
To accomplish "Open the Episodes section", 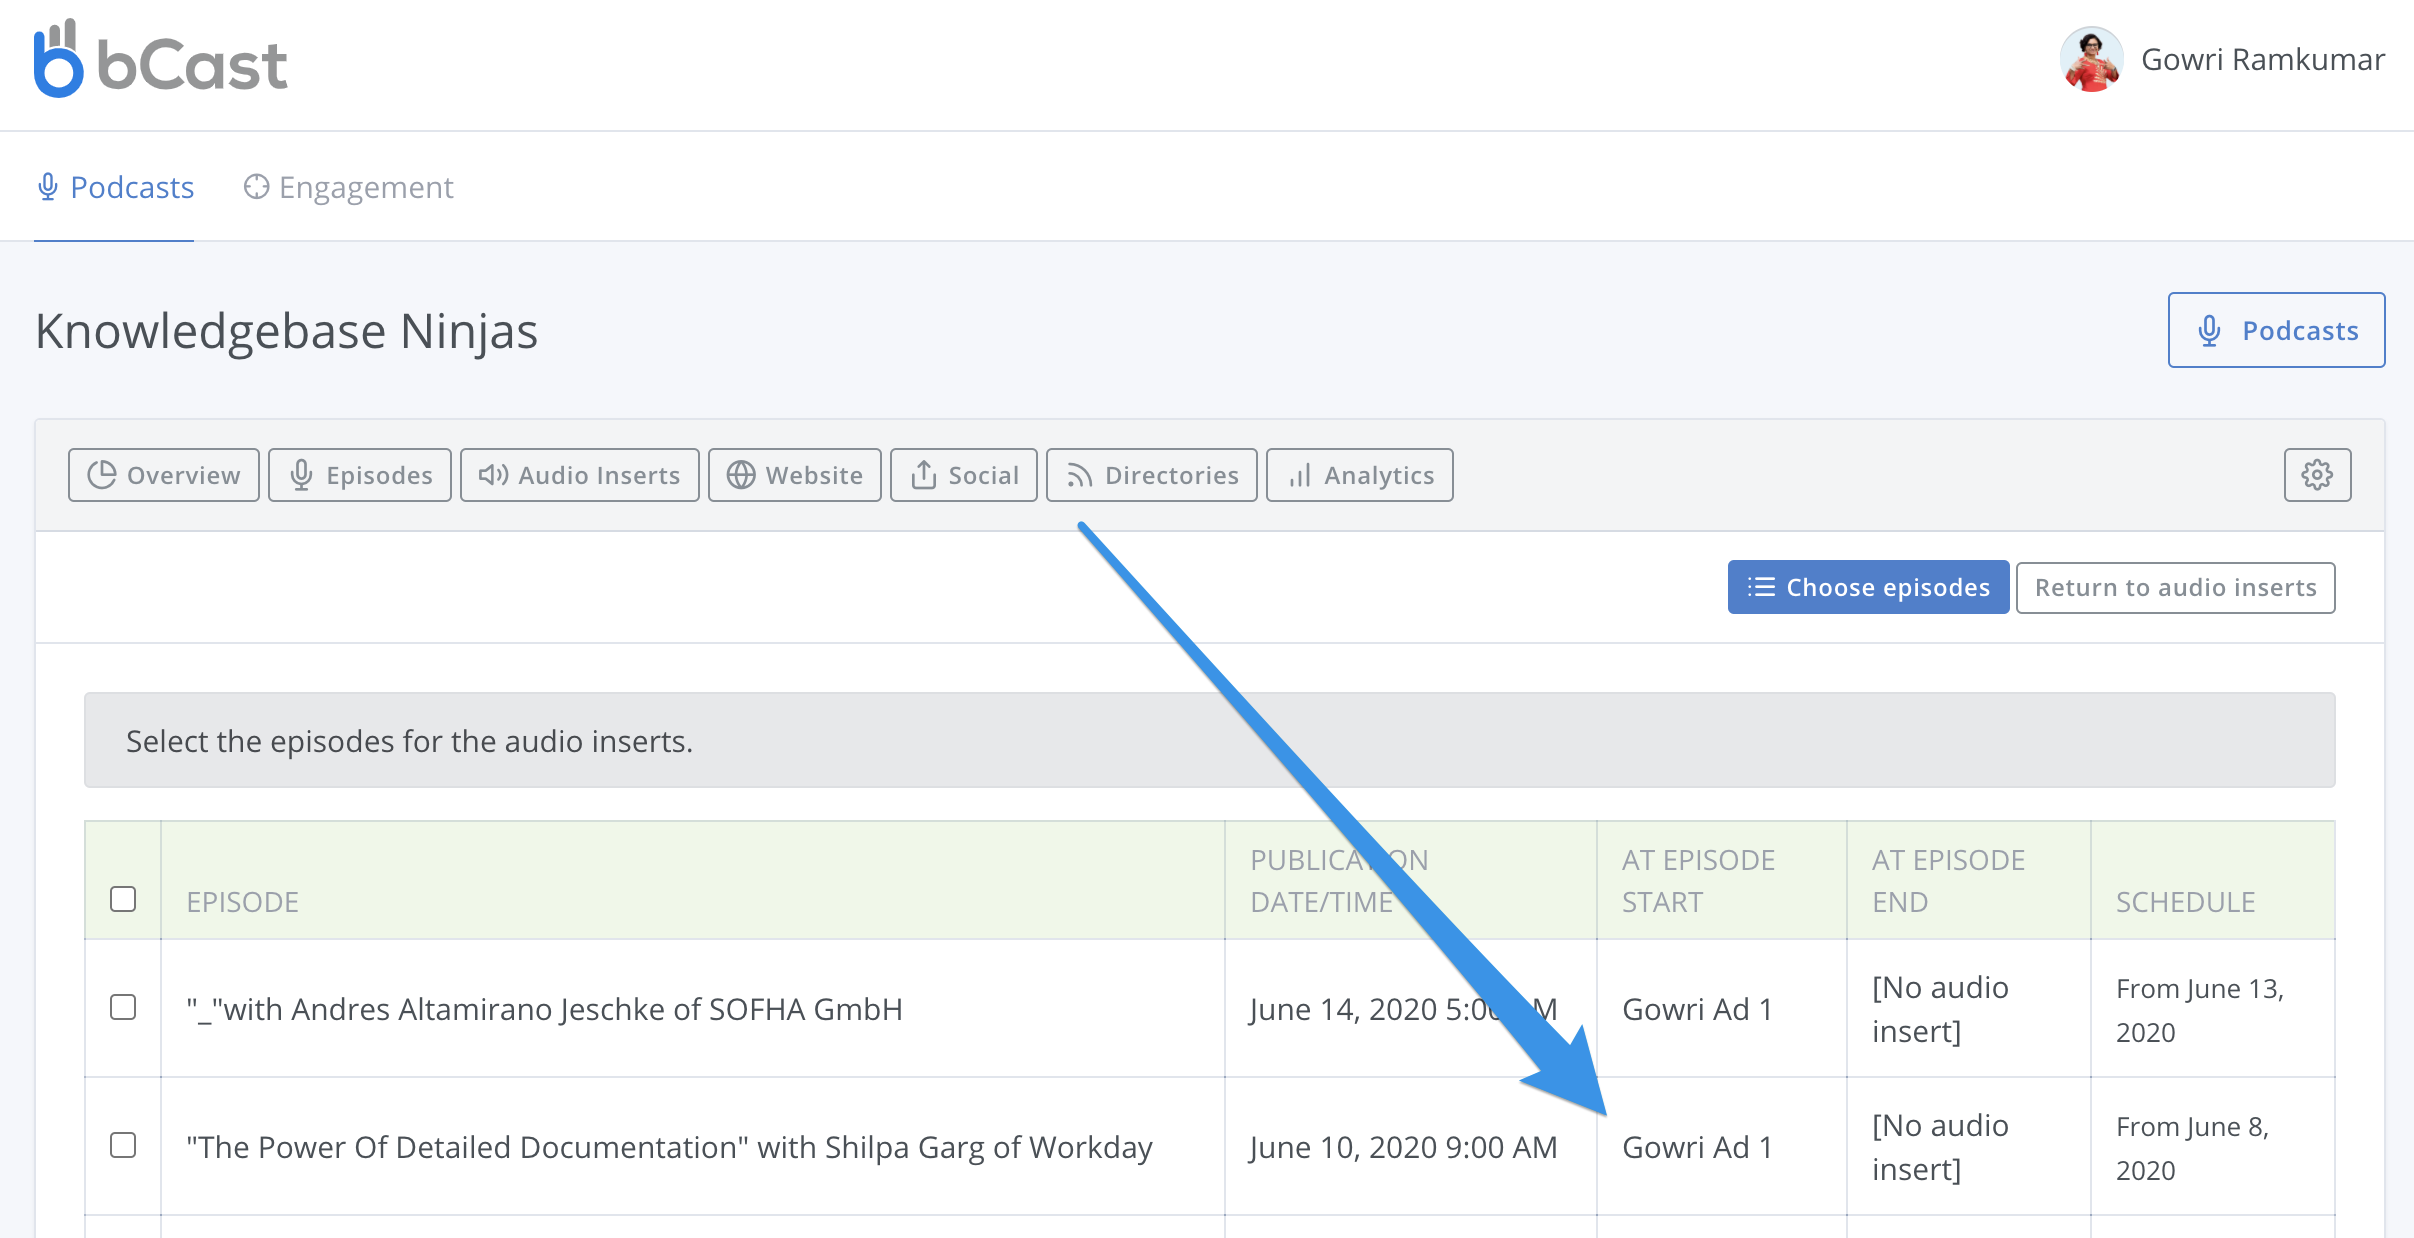I will pyautogui.click(x=360, y=475).
